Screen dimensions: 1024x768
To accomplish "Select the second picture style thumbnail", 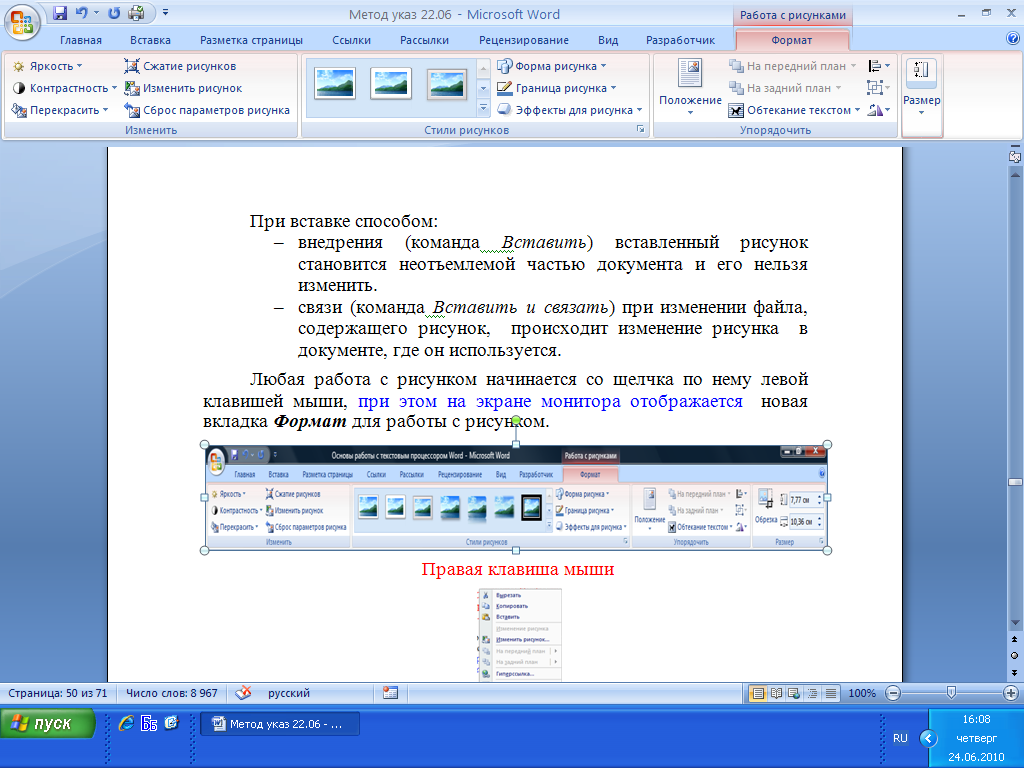I will [391, 84].
